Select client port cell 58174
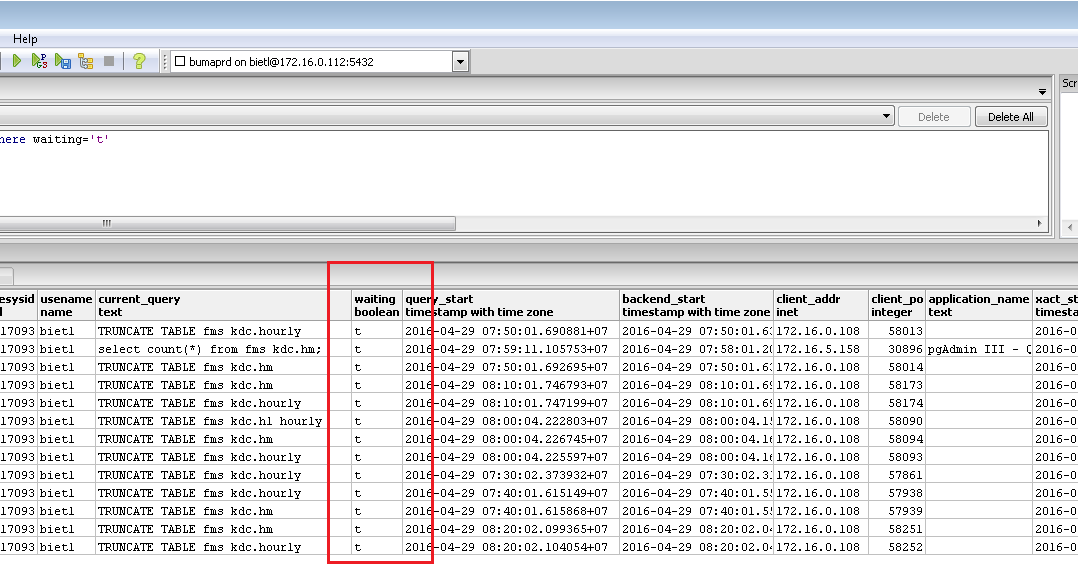Image resolution: width=1078 pixels, height=566 pixels. 897,403
